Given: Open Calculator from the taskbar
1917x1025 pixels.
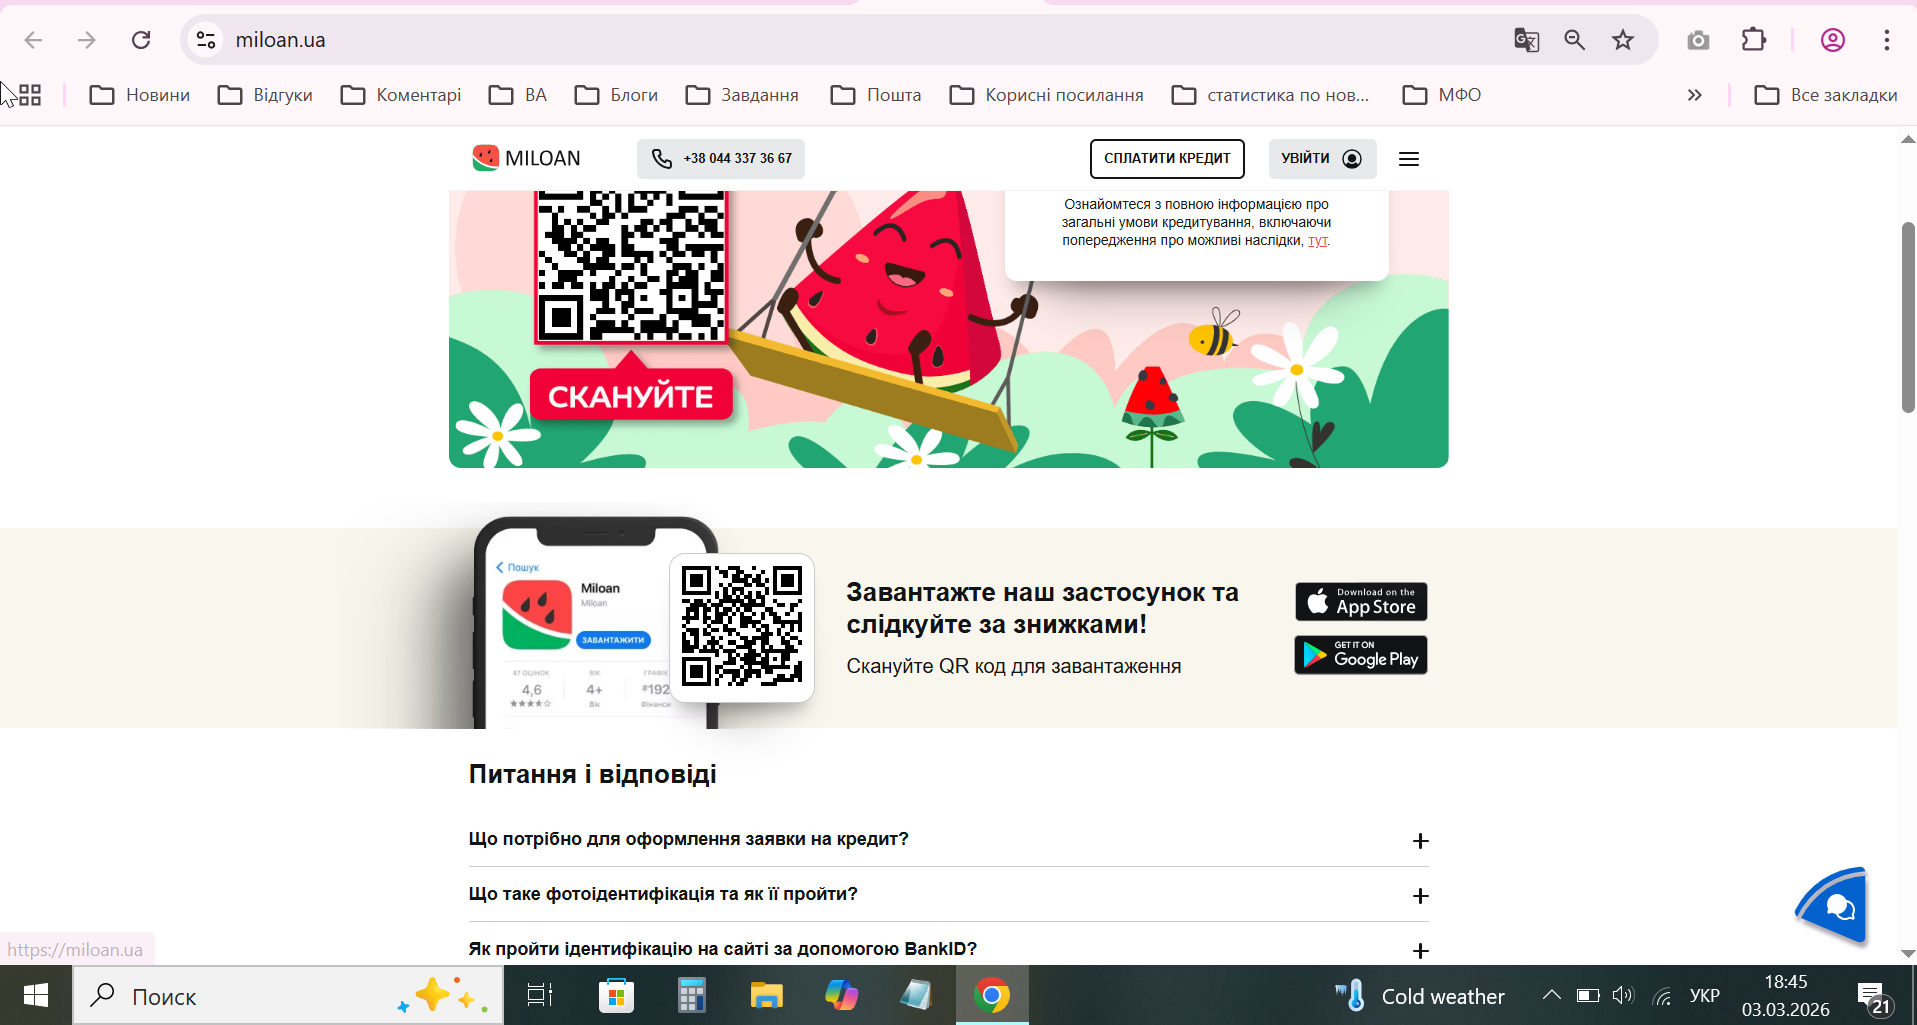Looking at the screenshot, I should point(692,996).
